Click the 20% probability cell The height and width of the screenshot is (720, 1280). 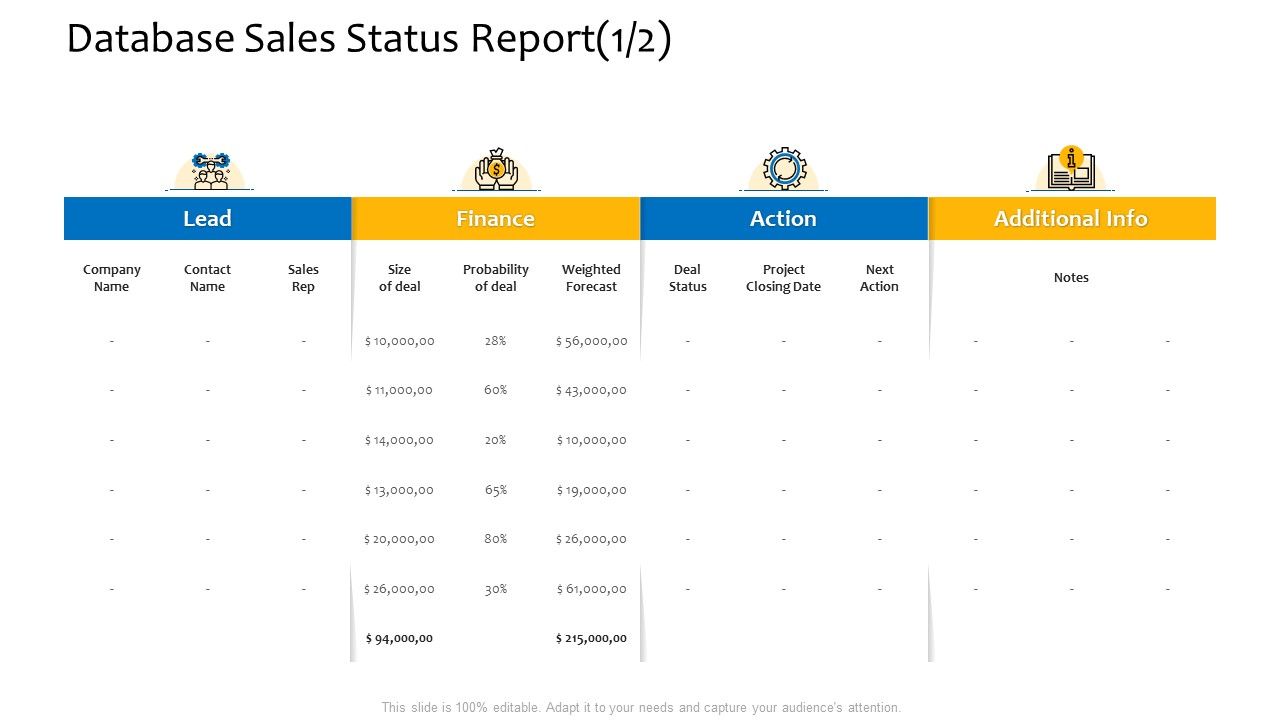[496, 440]
